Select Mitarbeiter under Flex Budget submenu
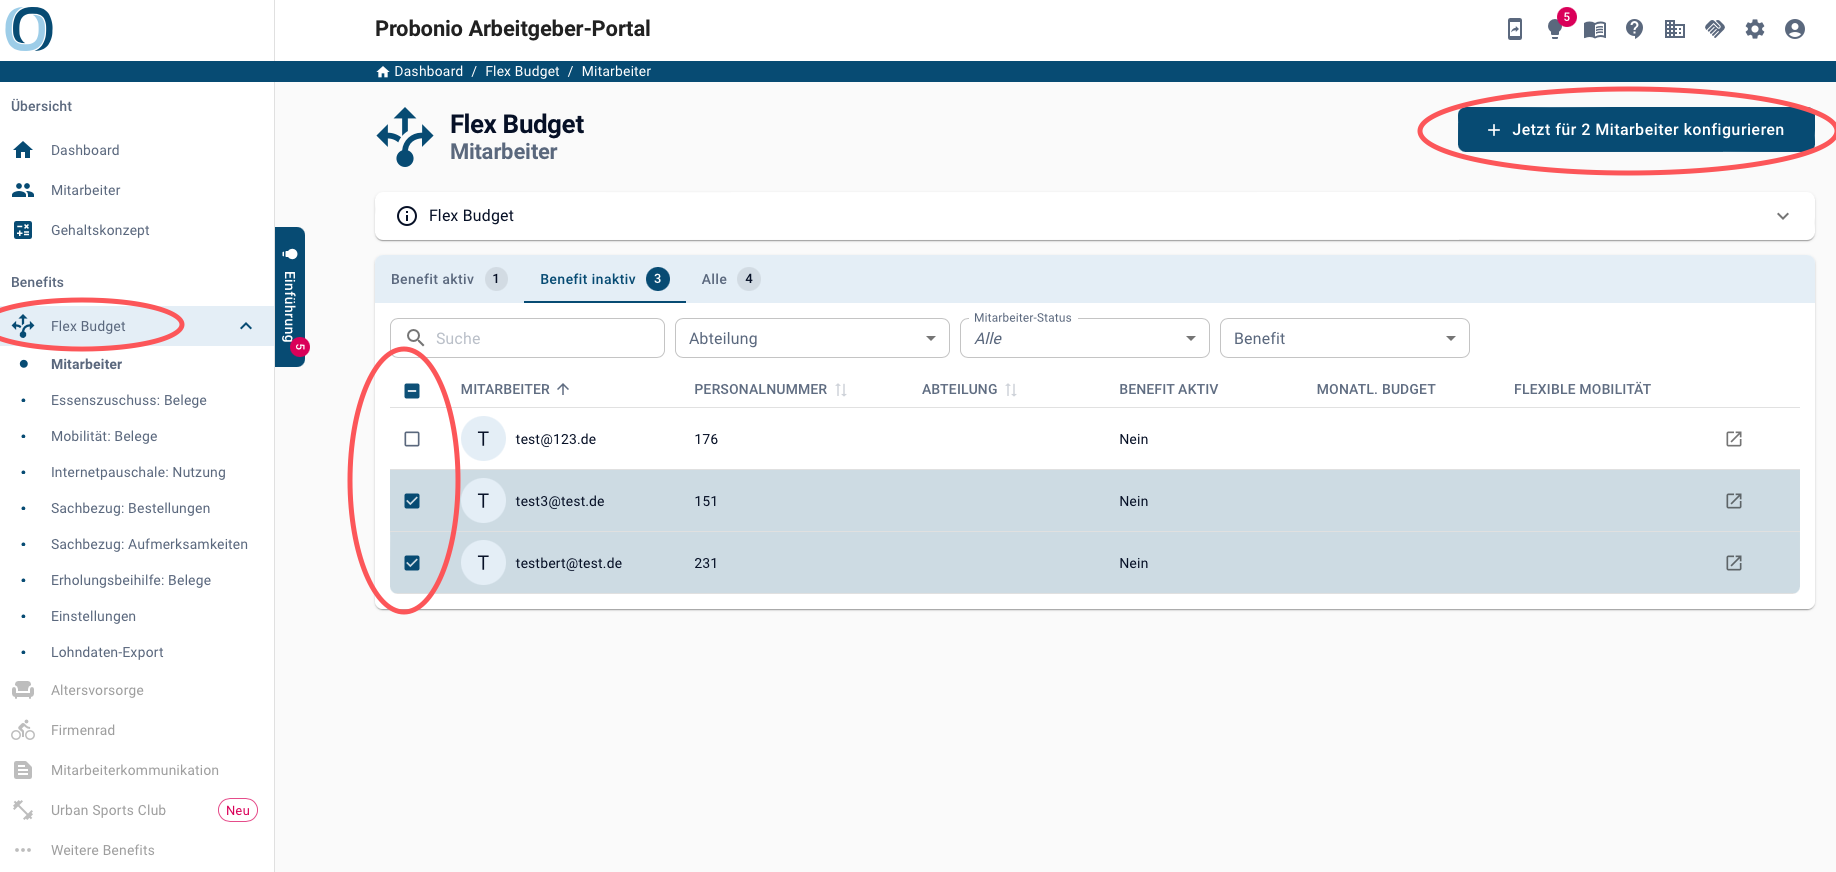Screen dimensions: 1836x872 (86, 364)
